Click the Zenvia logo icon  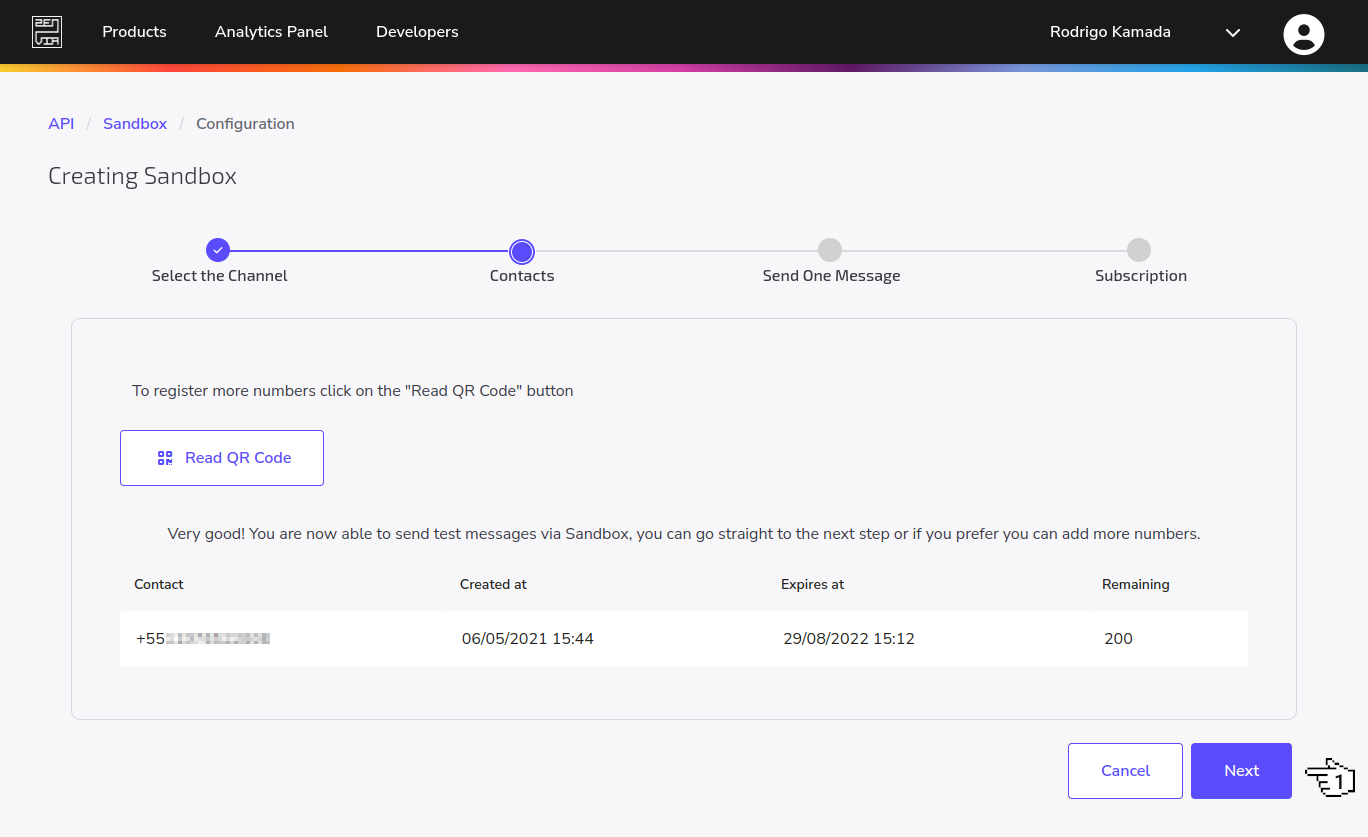point(46,31)
